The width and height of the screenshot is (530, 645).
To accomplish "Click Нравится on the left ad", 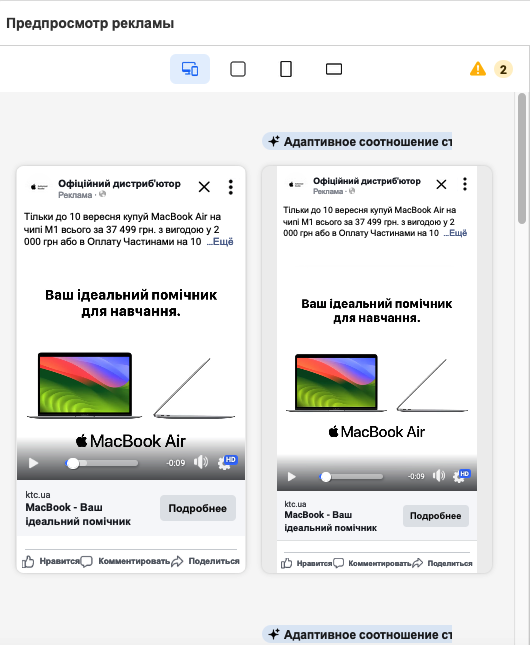I will 50,561.
